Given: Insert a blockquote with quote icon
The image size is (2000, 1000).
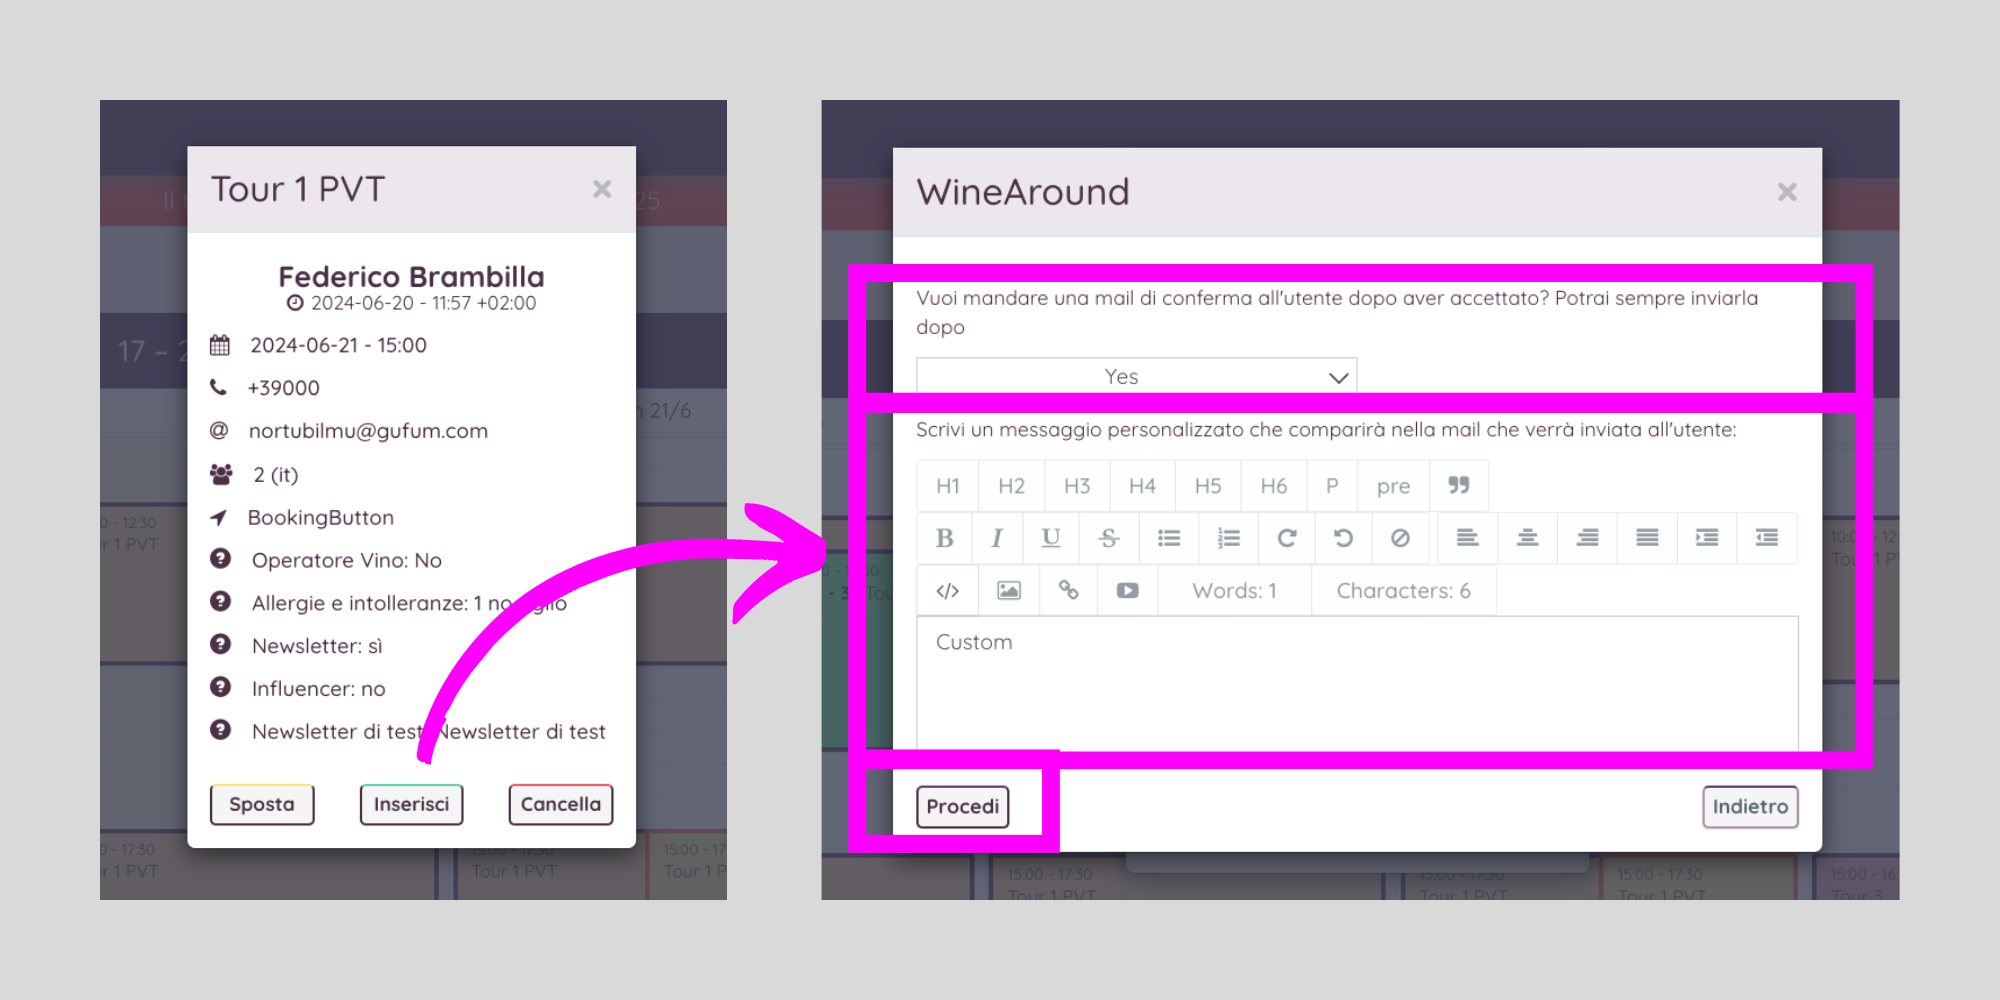Looking at the screenshot, I should tap(1459, 486).
